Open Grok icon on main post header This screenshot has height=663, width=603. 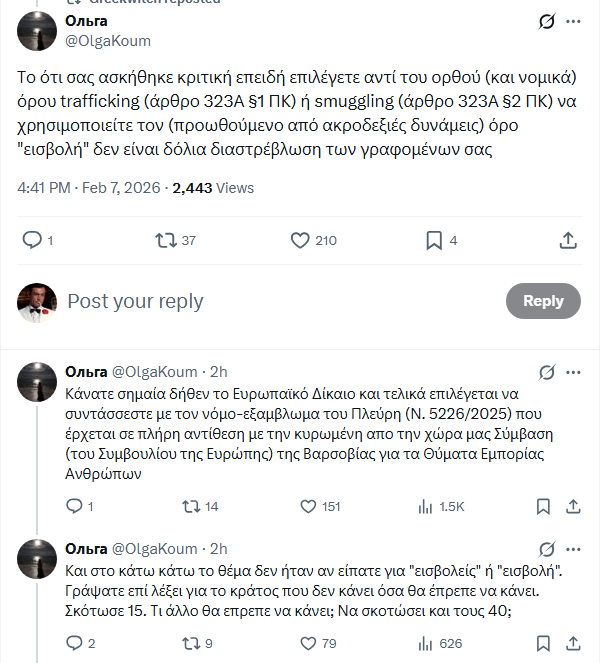pyautogui.click(x=547, y=22)
